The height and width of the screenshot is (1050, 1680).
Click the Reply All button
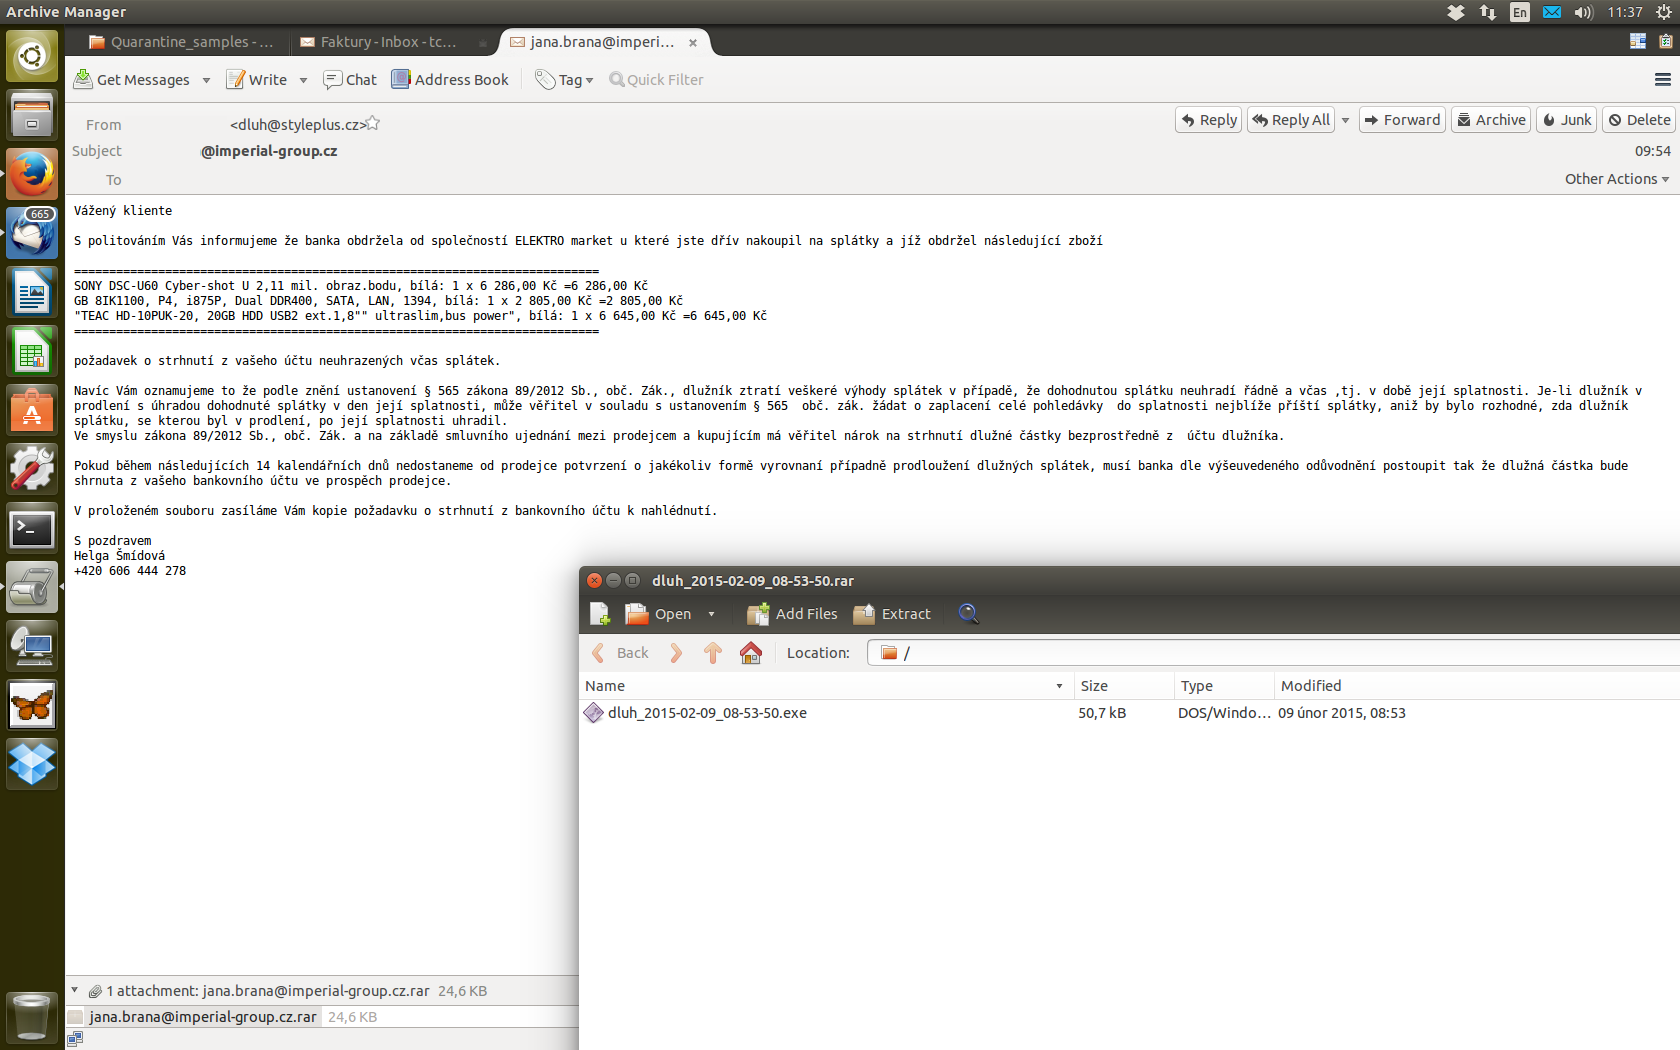coord(1291,120)
